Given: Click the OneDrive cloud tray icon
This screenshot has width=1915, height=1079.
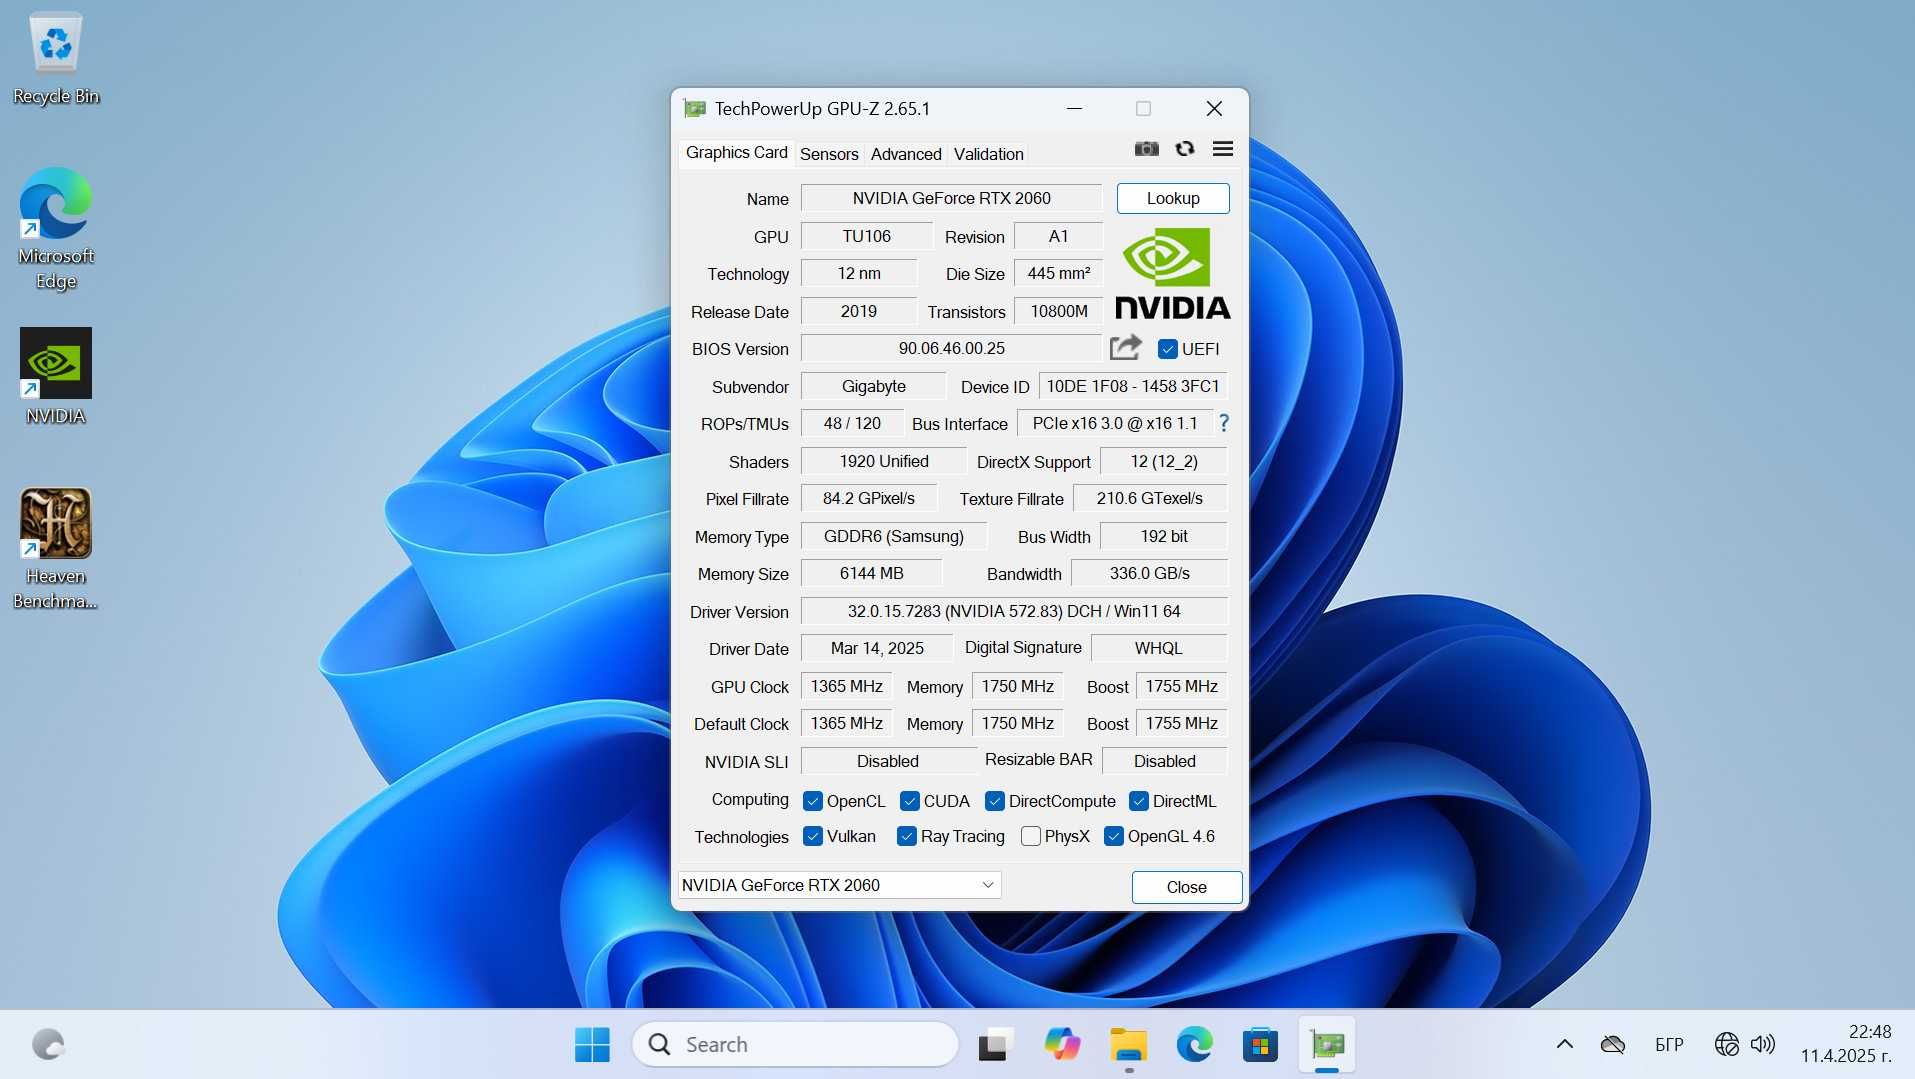Looking at the screenshot, I should pyautogui.click(x=1612, y=1044).
